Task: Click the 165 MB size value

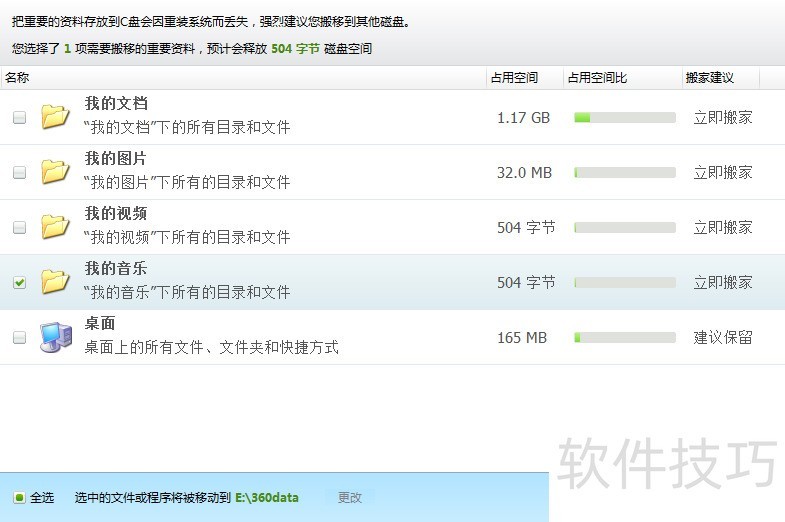Action: tap(522, 337)
